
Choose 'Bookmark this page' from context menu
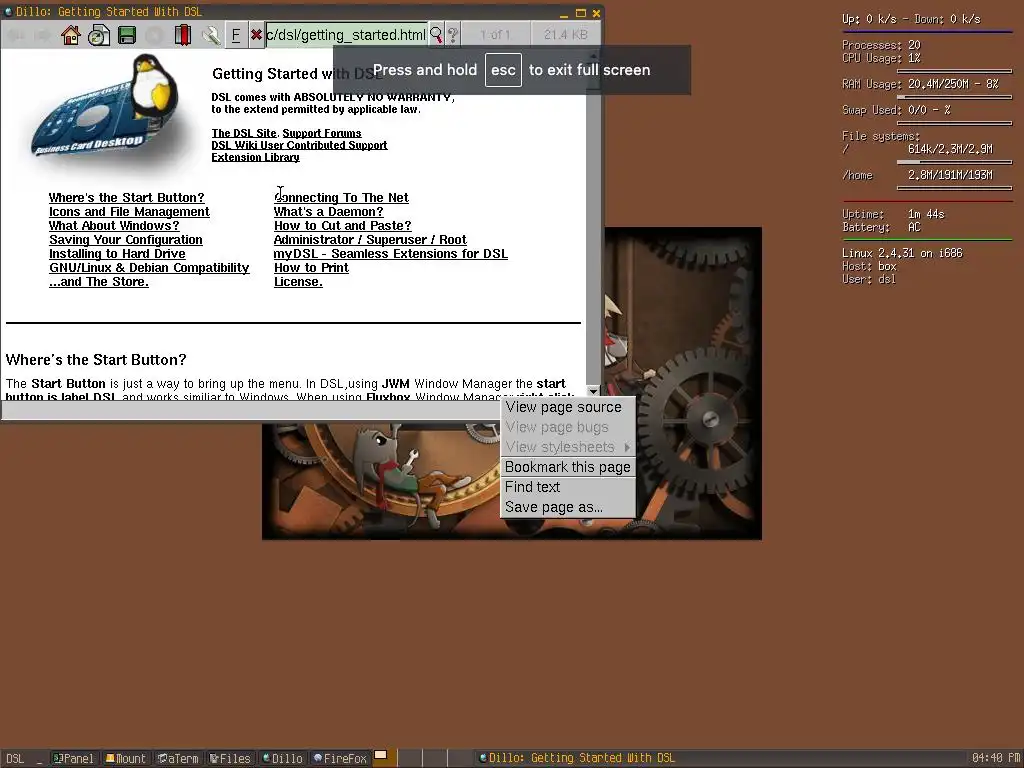click(568, 467)
